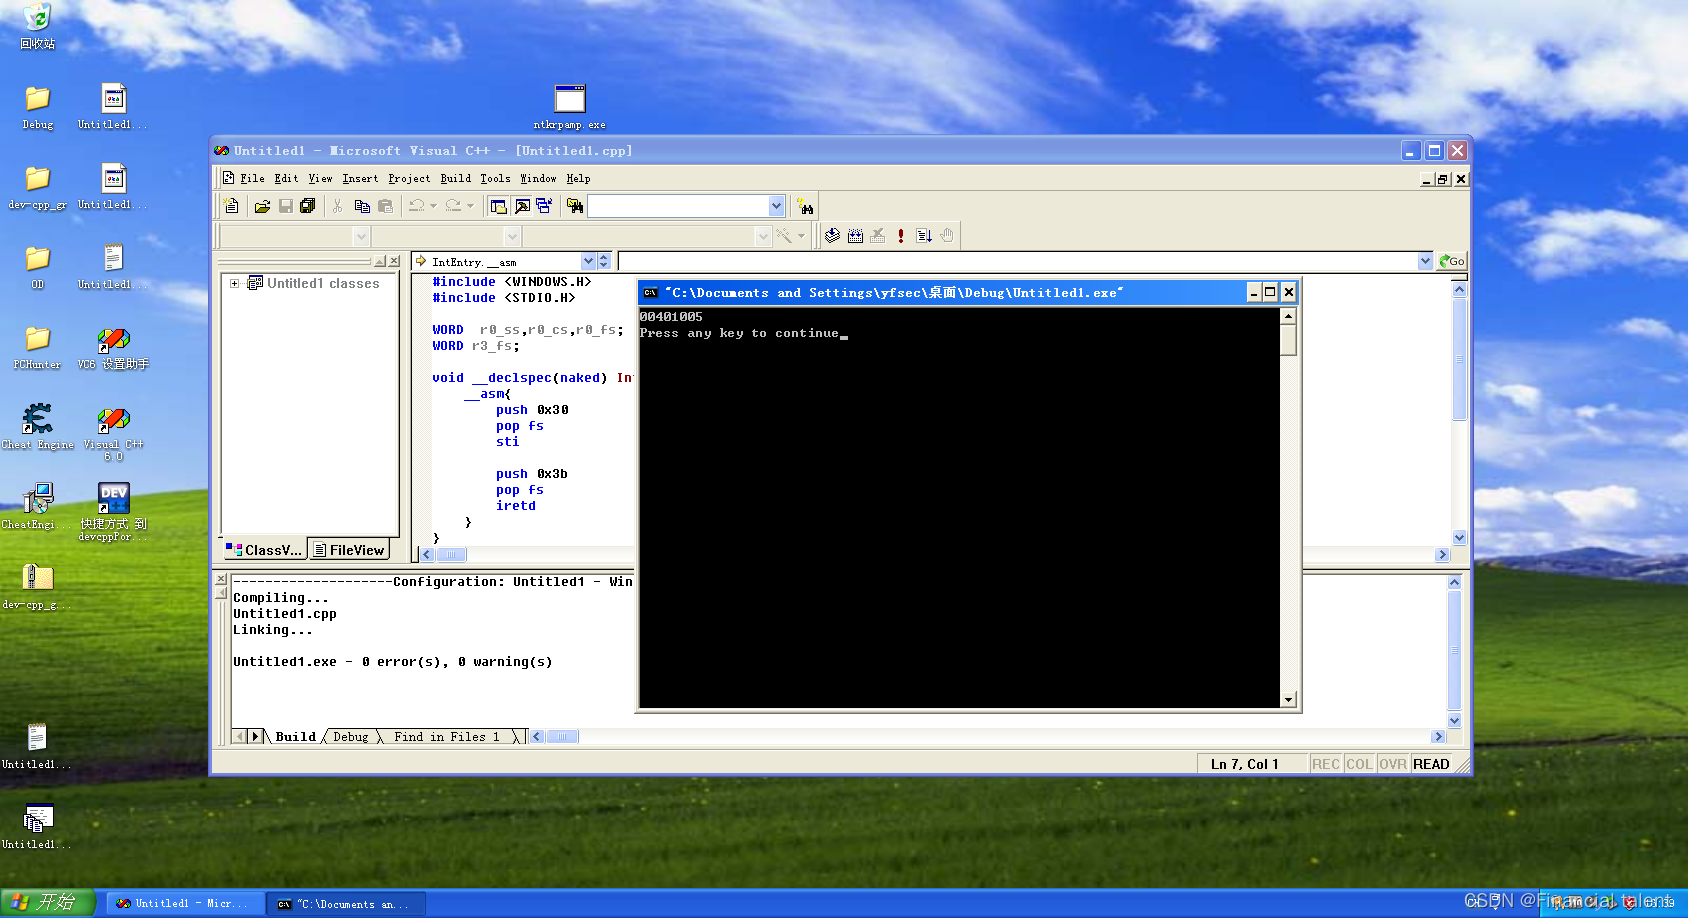Click the Recycle Bin desktop icon
The height and width of the screenshot is (918, 1688).
[x=37, y=27]
